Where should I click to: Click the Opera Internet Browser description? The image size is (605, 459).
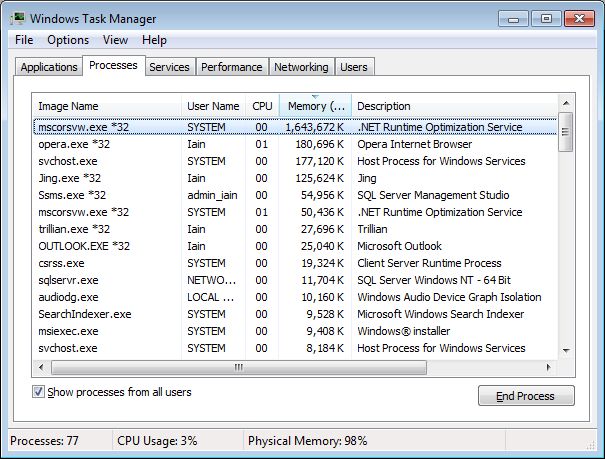pos(414,144)
